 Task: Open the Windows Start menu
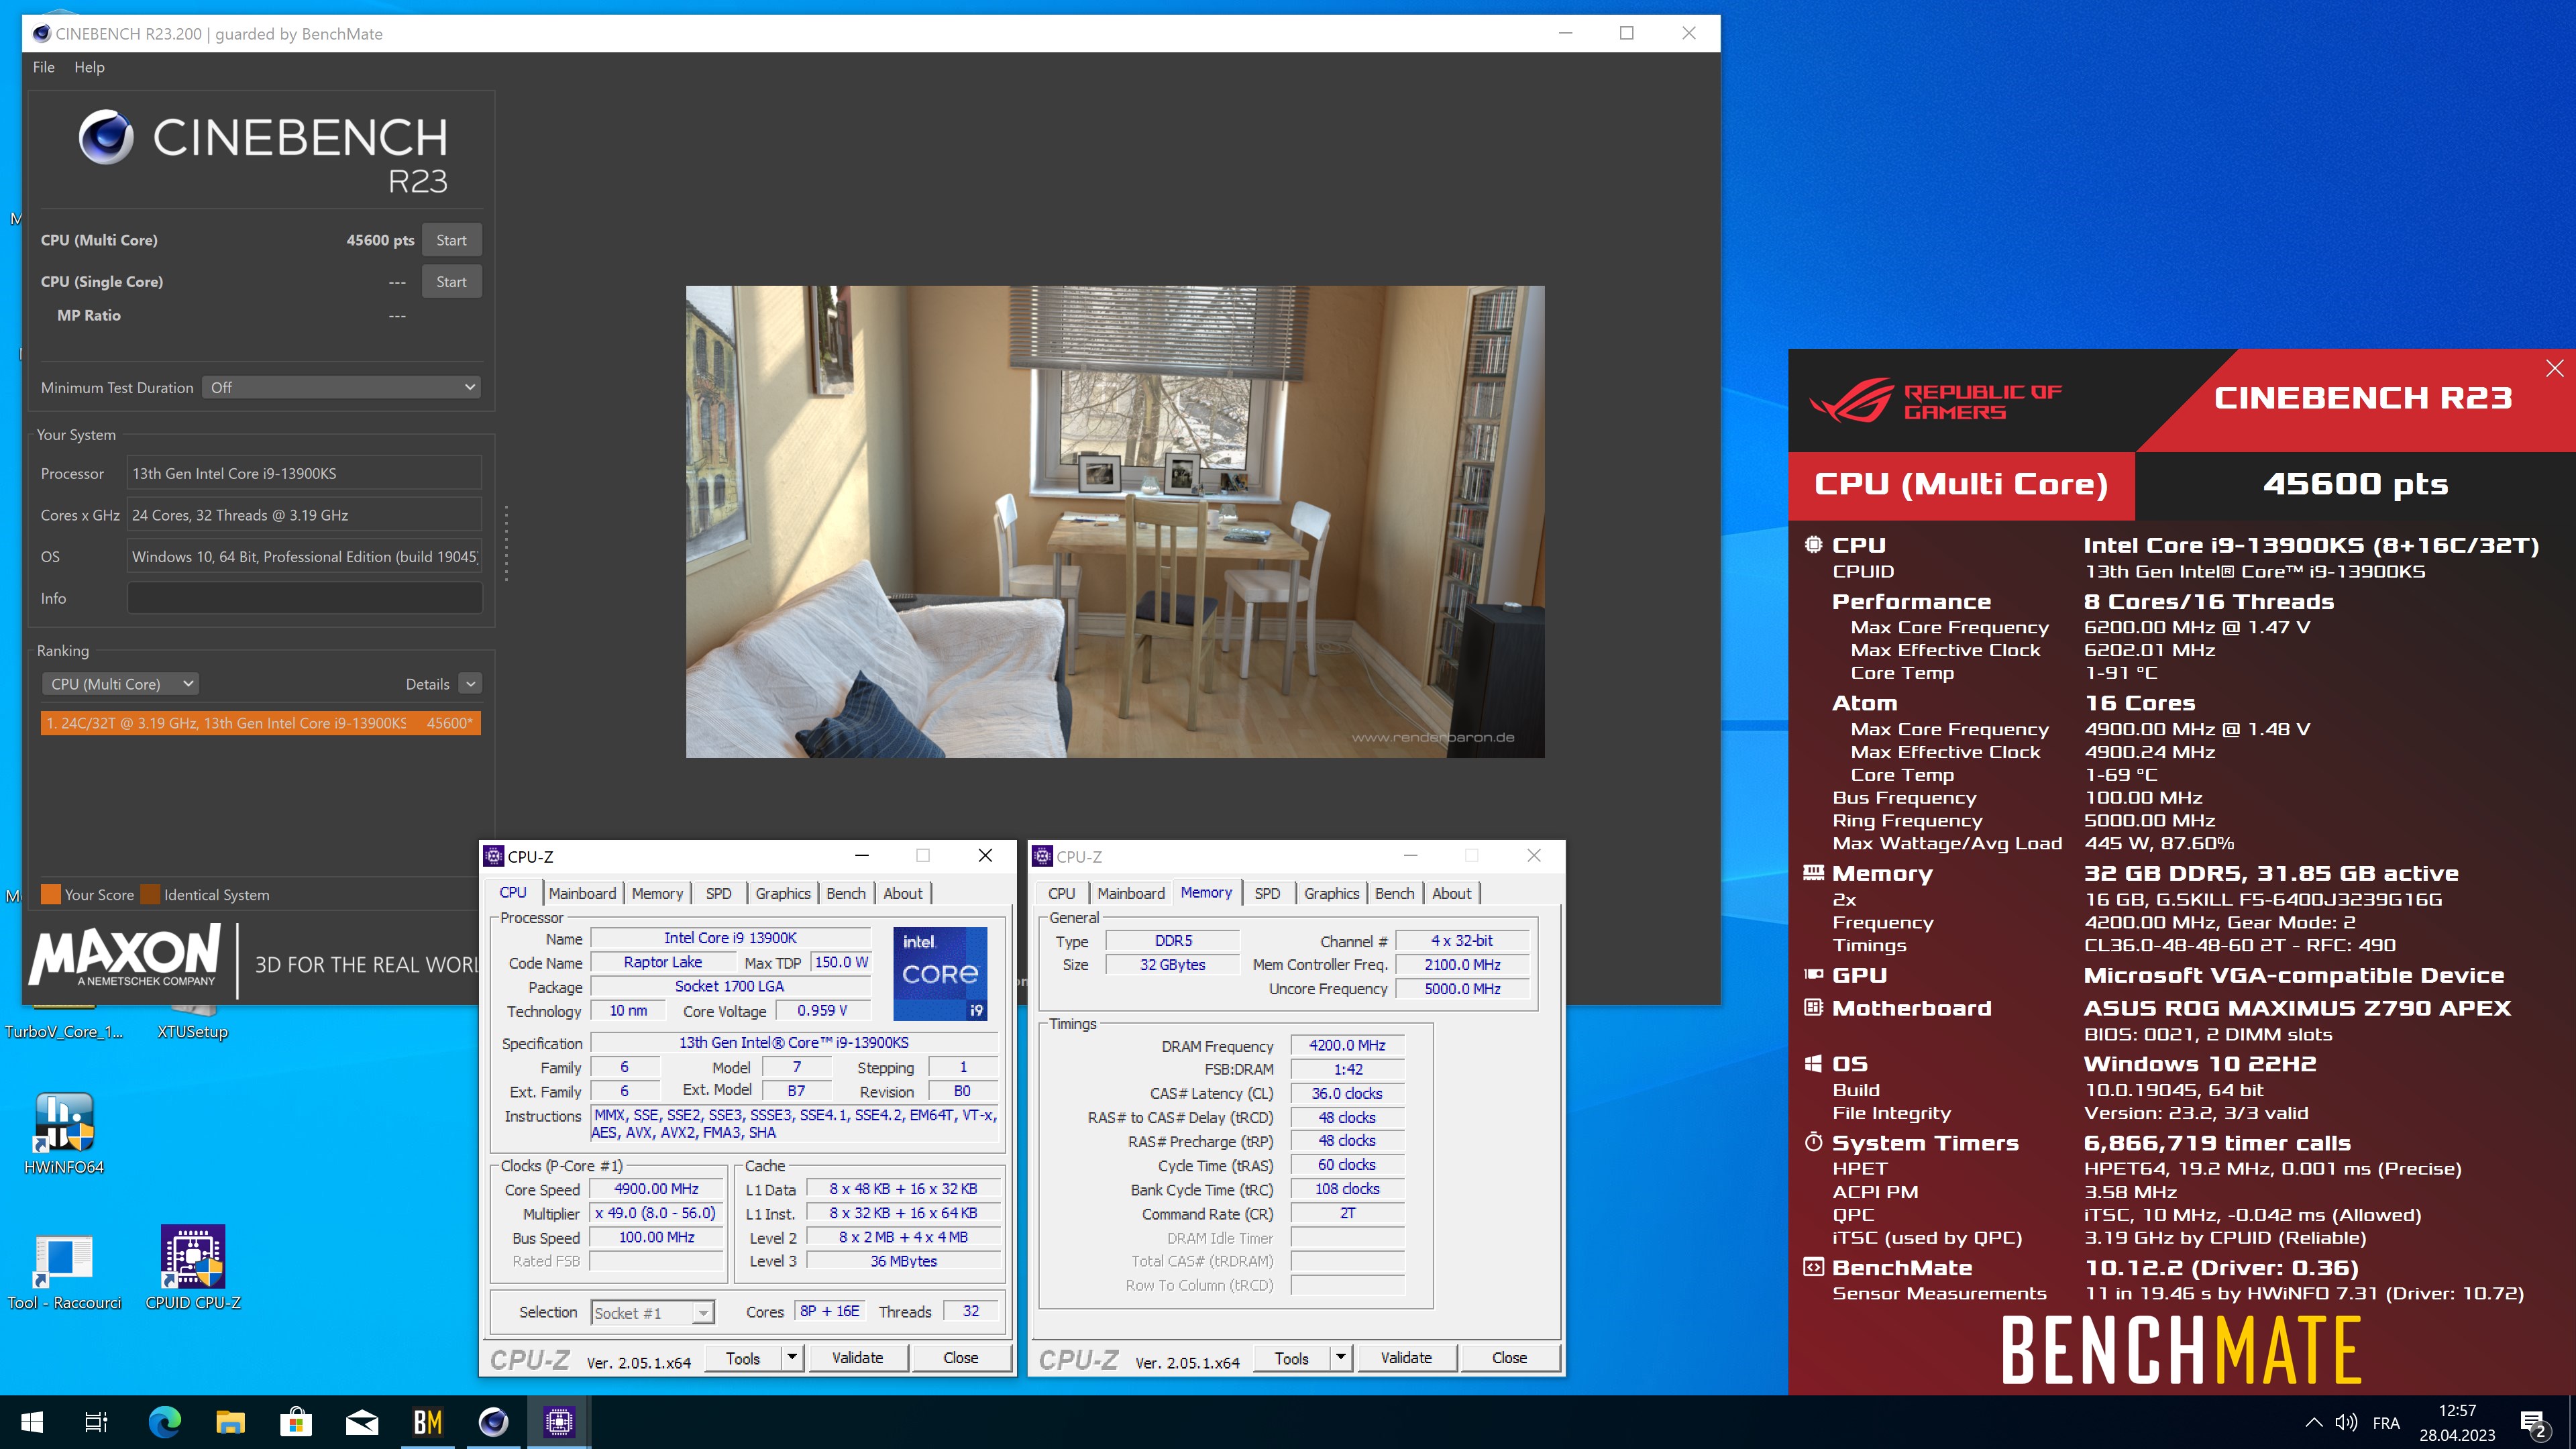32,1422
